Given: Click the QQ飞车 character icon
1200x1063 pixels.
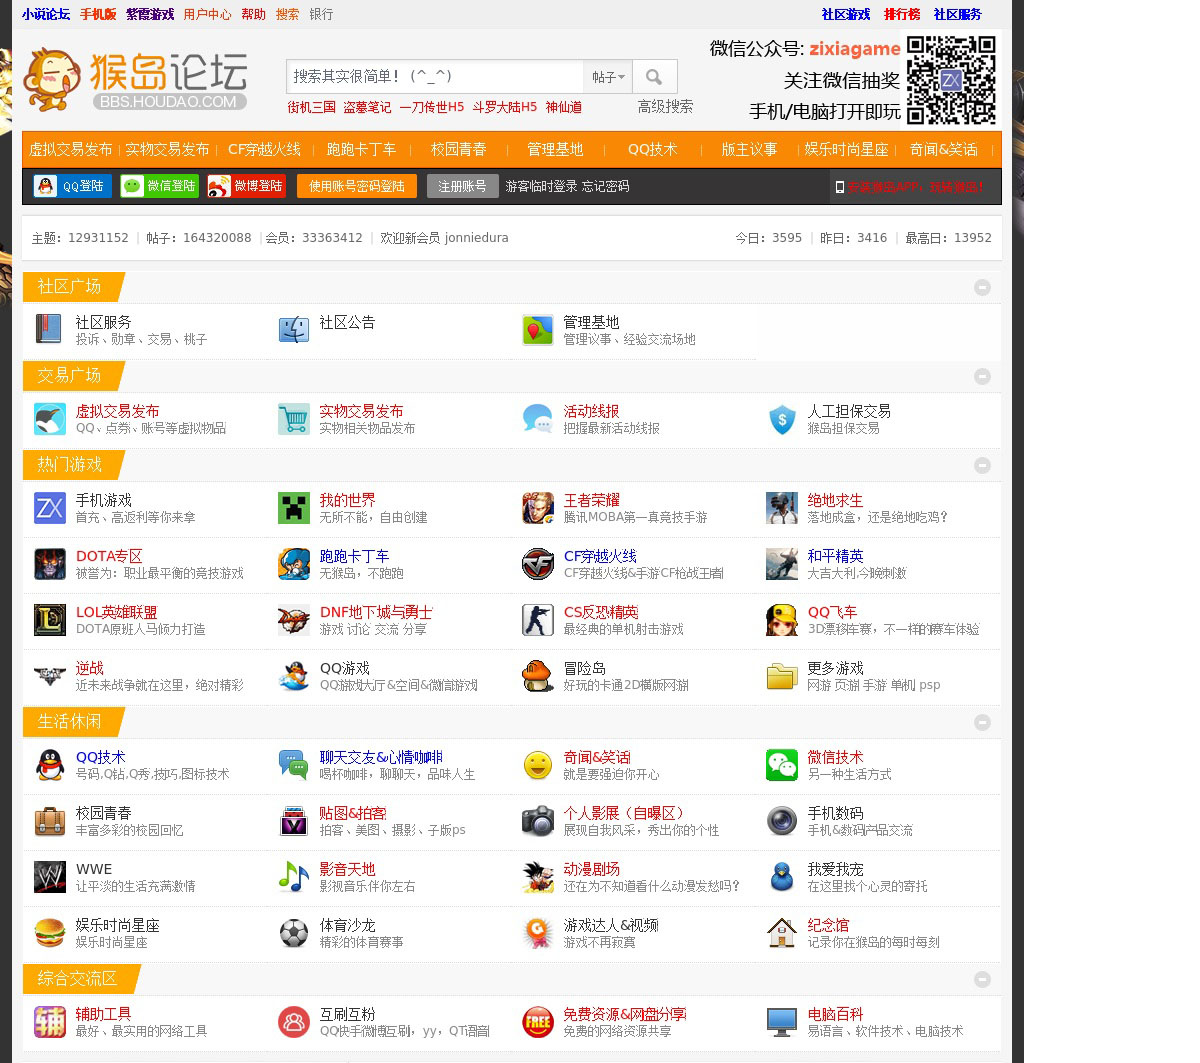Looking at the screenshot, I should coord(782,620).
